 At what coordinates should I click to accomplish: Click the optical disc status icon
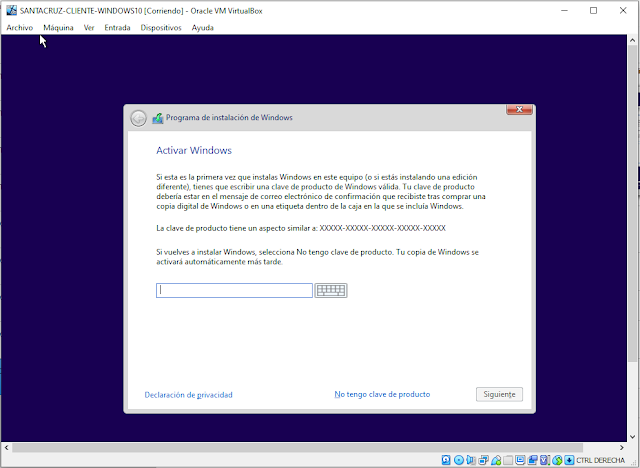click(x=459, y=460)
